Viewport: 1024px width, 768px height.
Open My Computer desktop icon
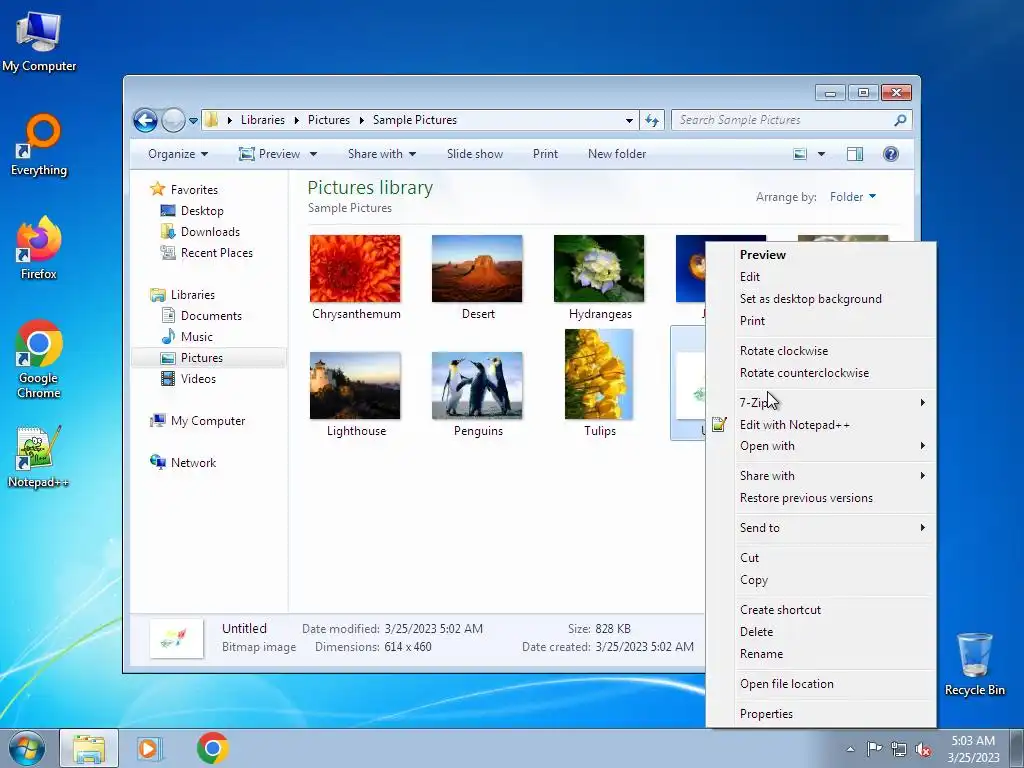pos(39,40)
